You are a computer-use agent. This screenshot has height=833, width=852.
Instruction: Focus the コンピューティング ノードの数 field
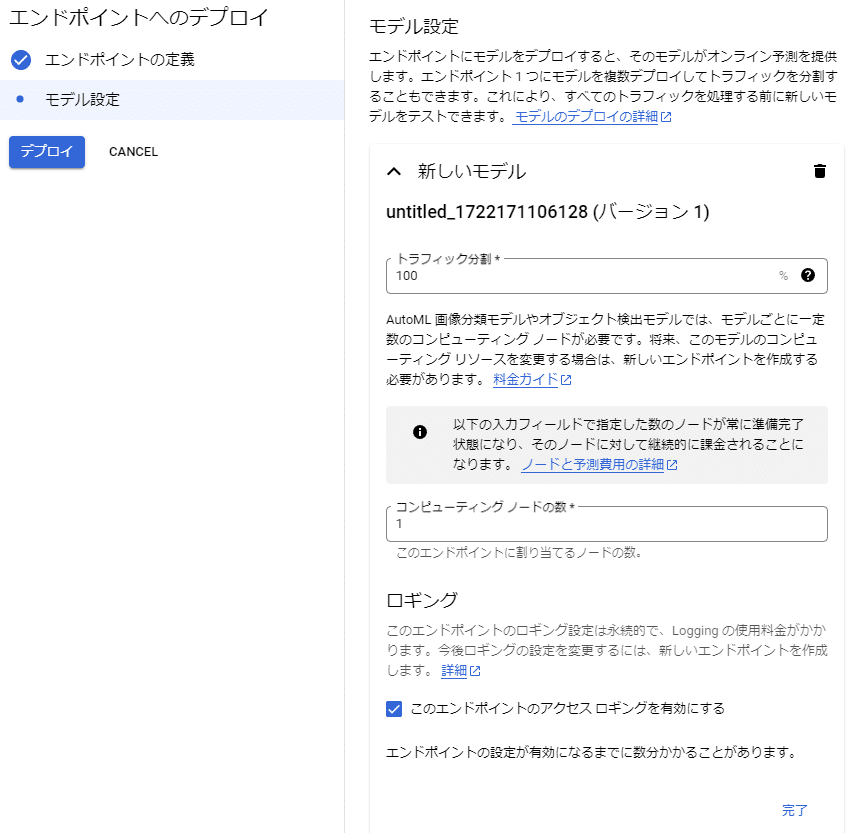point(606,524)
